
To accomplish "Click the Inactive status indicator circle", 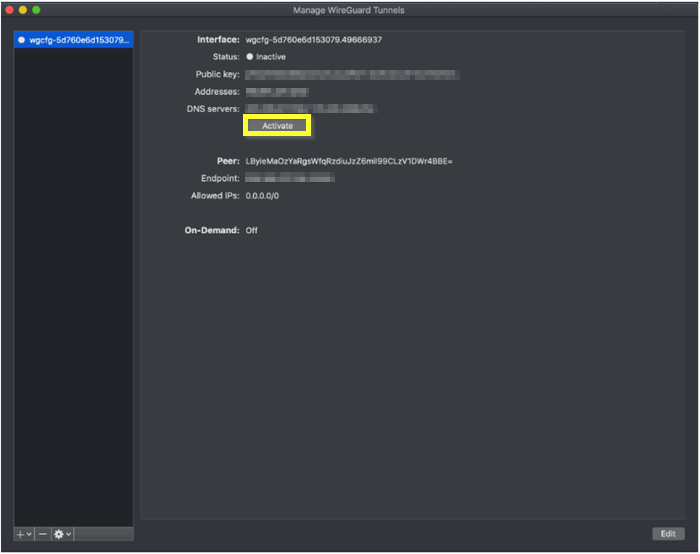I will click(x=250, y=57).
